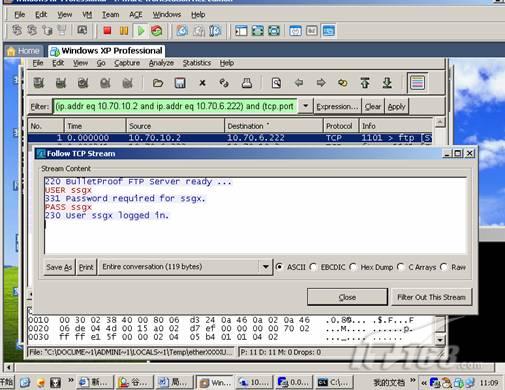Screen dimensions: 505x390
Task: Click the Save As button
Action: (x=59, y=267)
